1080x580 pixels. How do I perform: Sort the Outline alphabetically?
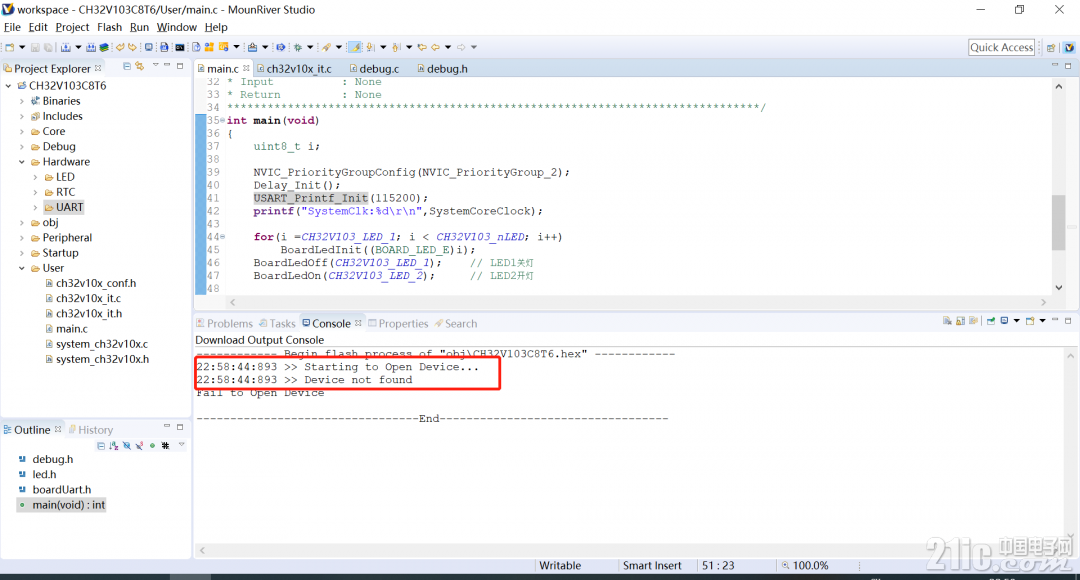[x=114, y=446]
